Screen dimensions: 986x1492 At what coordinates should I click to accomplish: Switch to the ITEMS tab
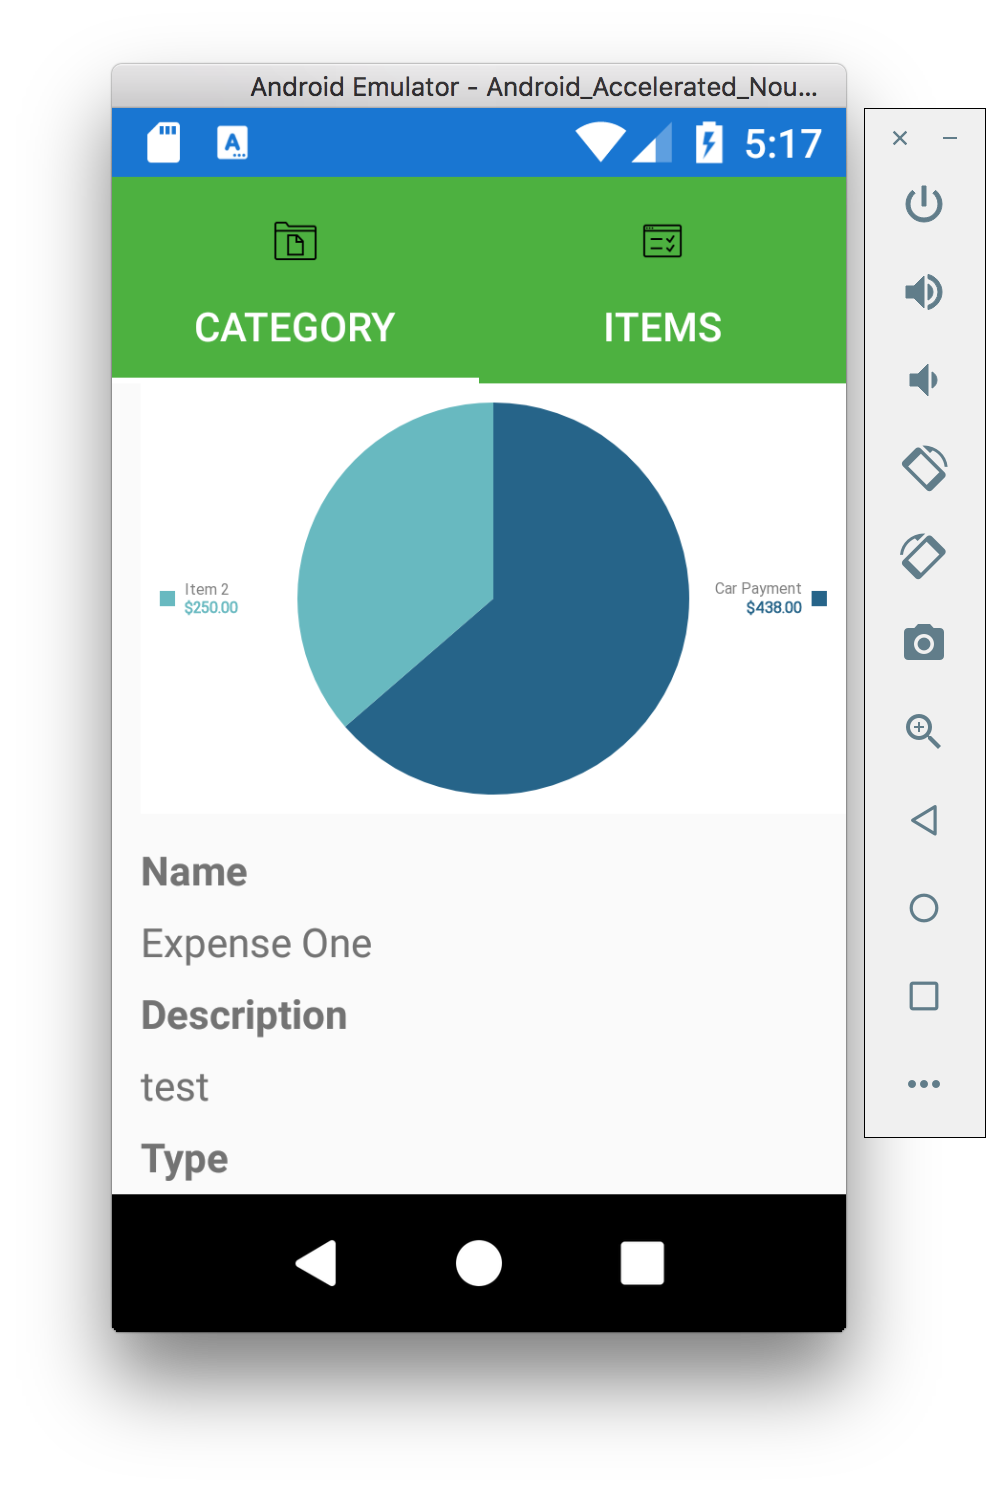click(x=662, y=280)
